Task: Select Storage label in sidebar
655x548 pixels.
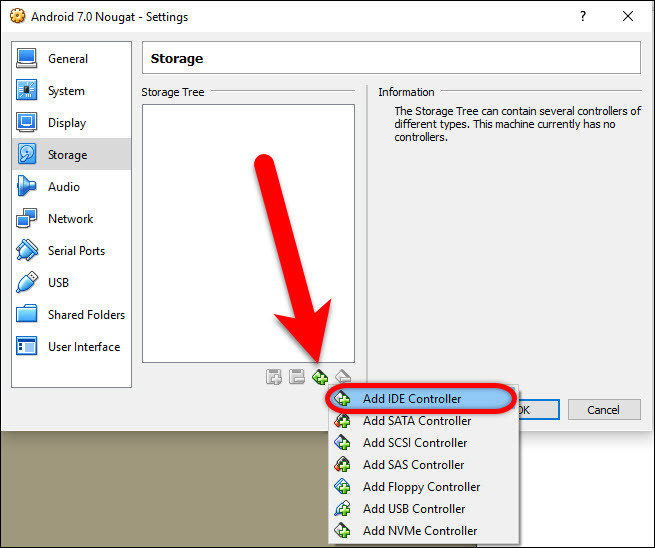Action: point(68,155)
